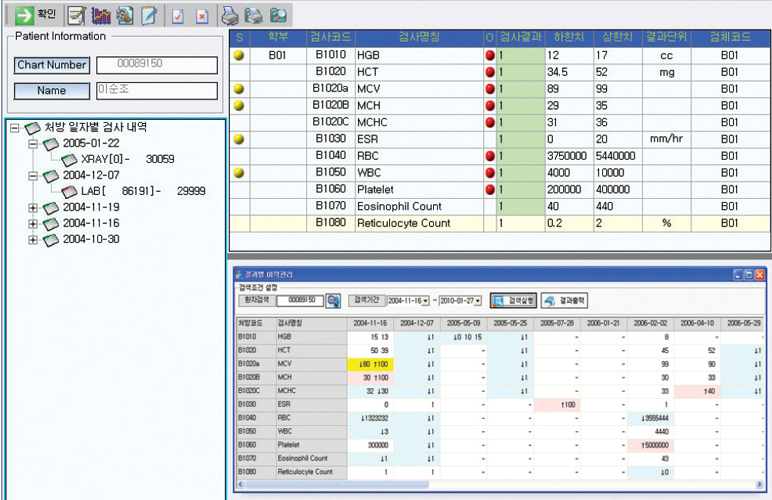Image resolution: width=772 pixels, height=500 pixels.
Task: Click the 결과단위 column header
Action: (x=667, y=37)
